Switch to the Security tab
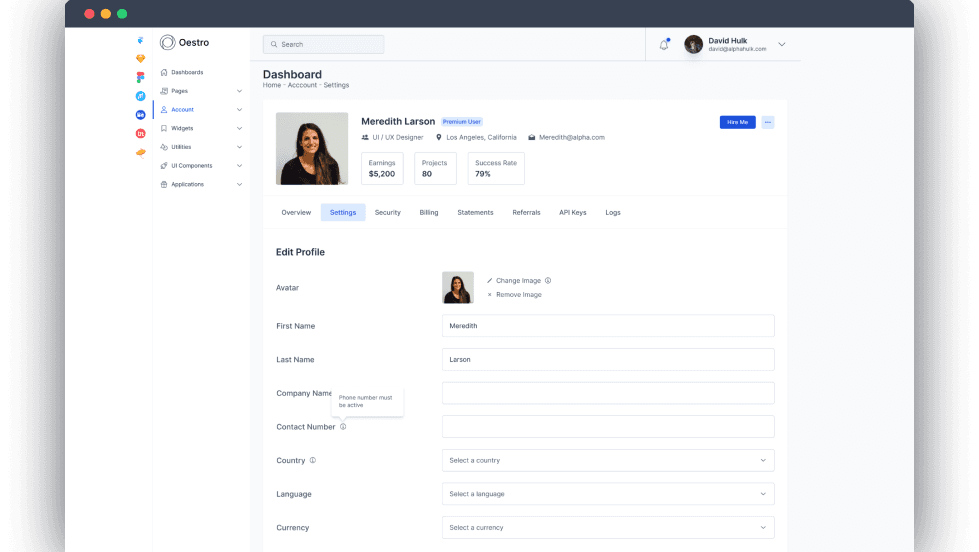The image size is (979, 552). 388,212
